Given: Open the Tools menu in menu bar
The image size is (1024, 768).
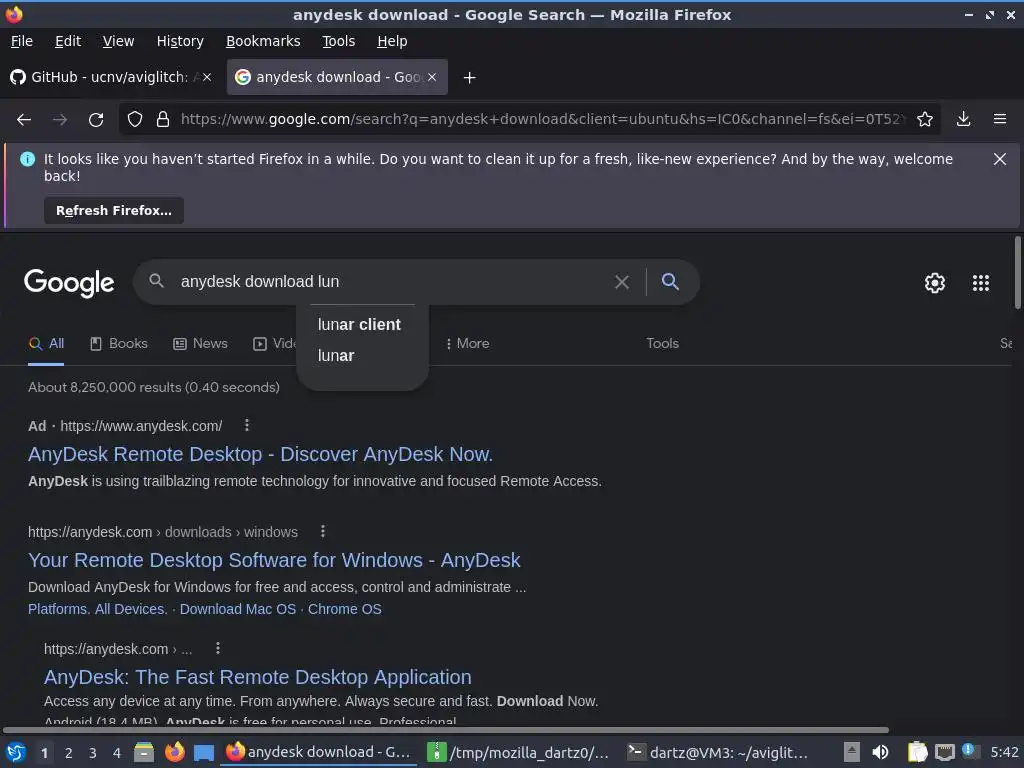Looking at the screenshot, I should (x=338, y=41).
